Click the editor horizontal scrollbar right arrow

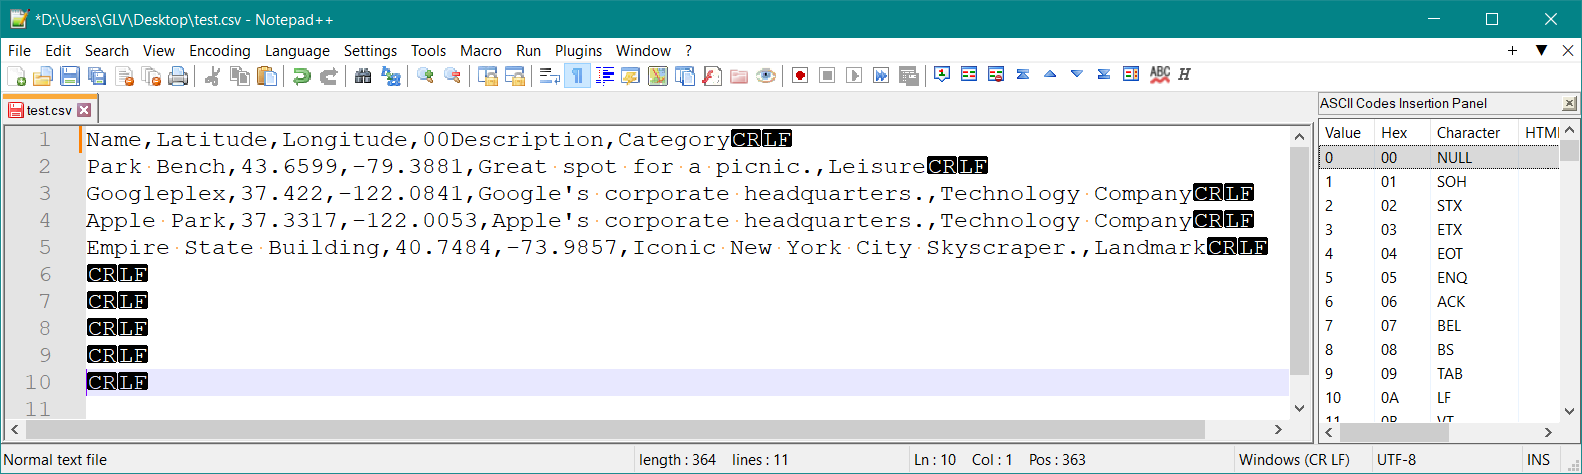click(x=1278, y=429)
